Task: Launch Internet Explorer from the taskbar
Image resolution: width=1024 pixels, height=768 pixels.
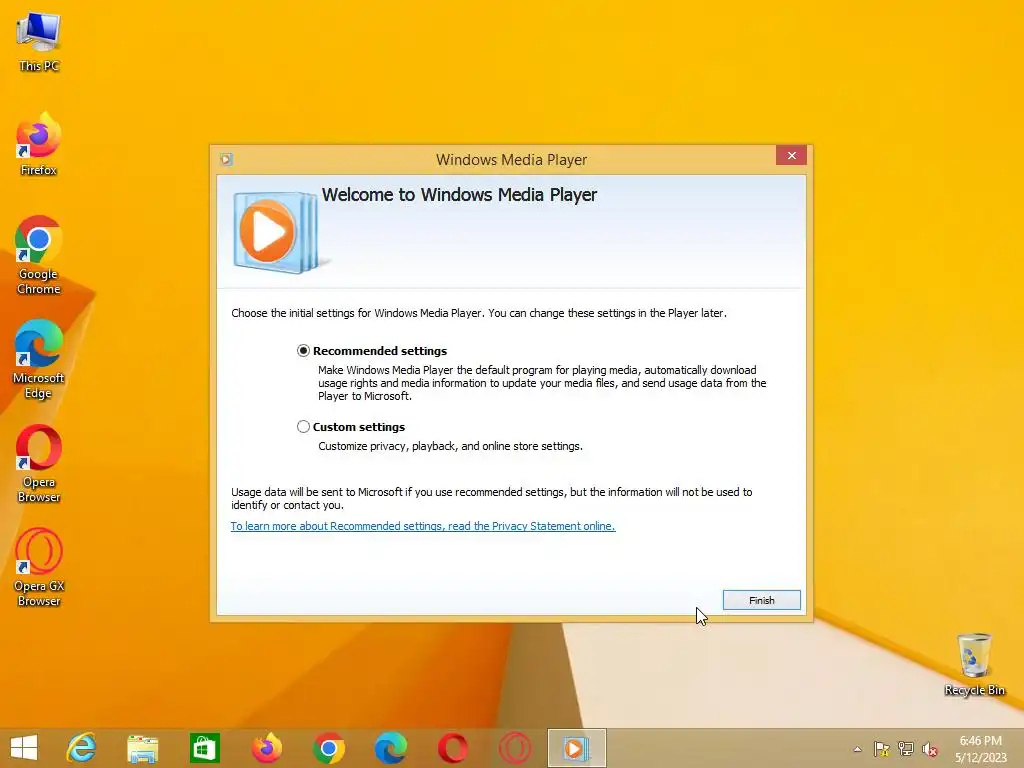Action: click(x=81, y=748)
